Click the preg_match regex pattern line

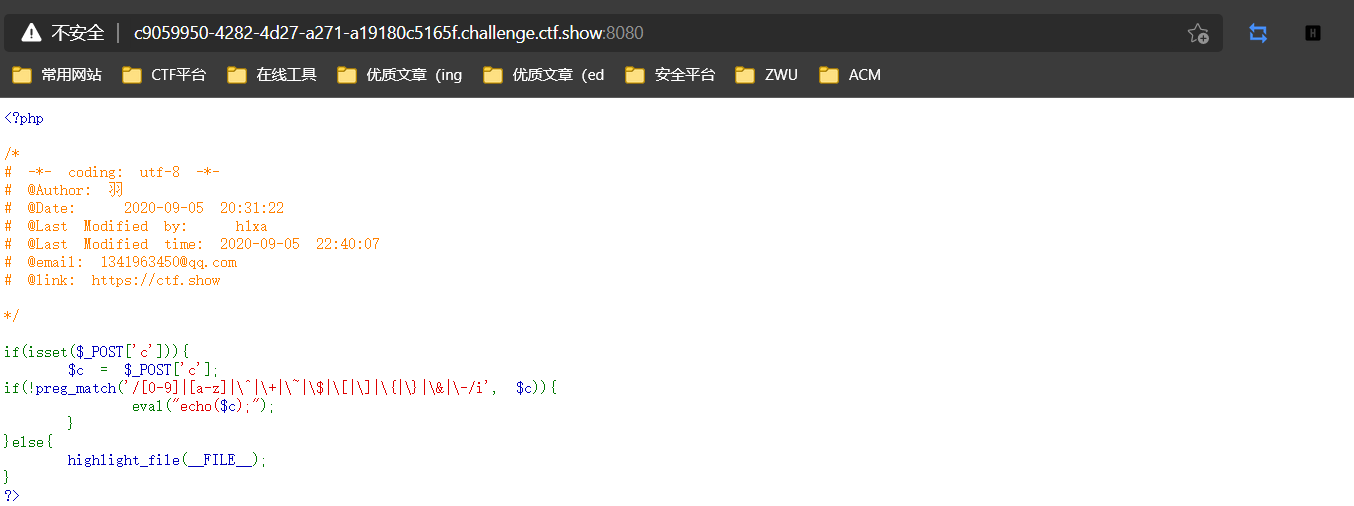(x=280, y=388)
